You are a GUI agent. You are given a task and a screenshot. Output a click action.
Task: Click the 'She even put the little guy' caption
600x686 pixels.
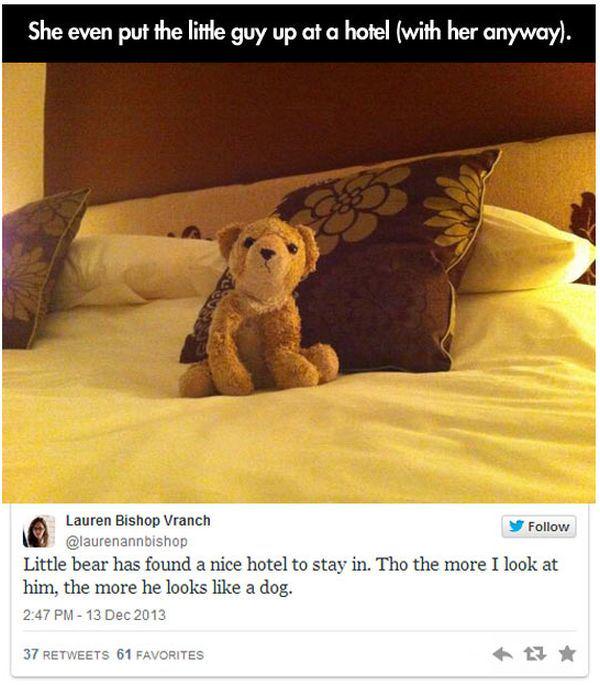[x=299, y=31]
